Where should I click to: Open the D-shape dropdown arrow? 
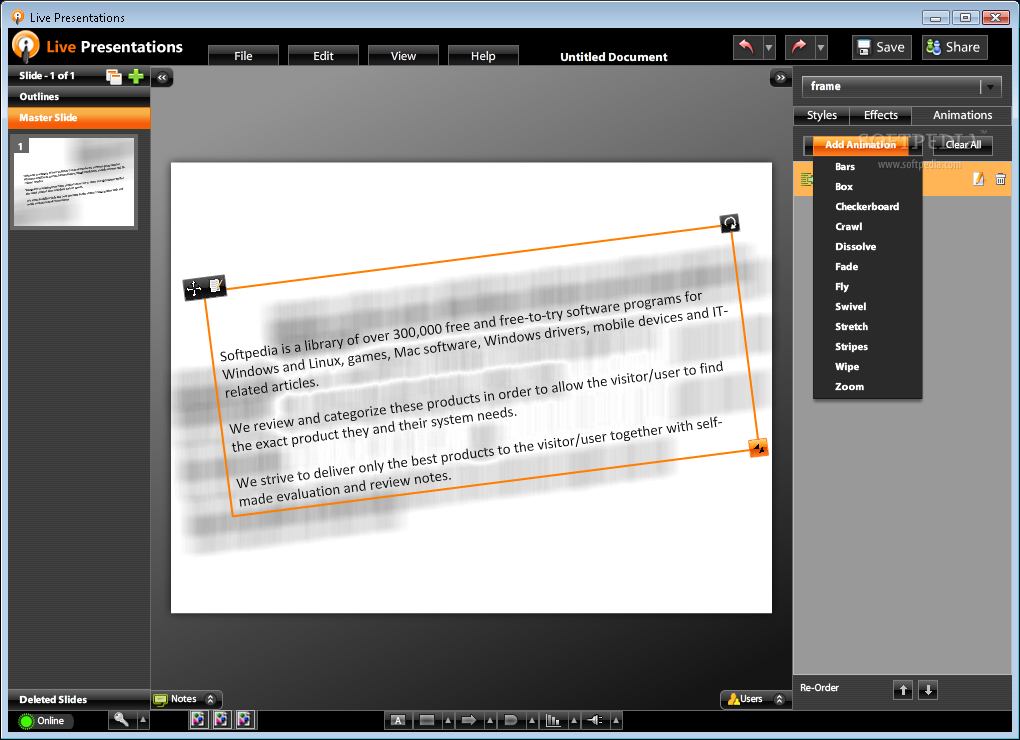click(x=532, y=720)
